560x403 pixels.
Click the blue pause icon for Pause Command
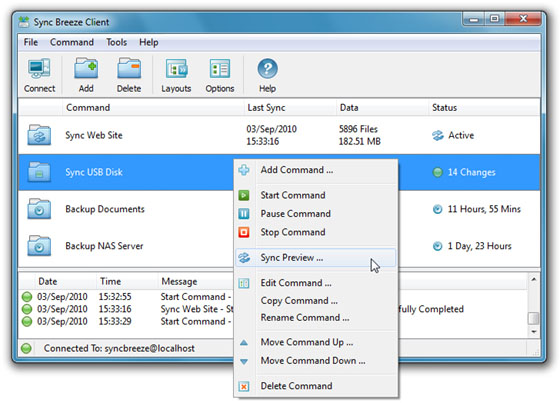click(244, 214)
